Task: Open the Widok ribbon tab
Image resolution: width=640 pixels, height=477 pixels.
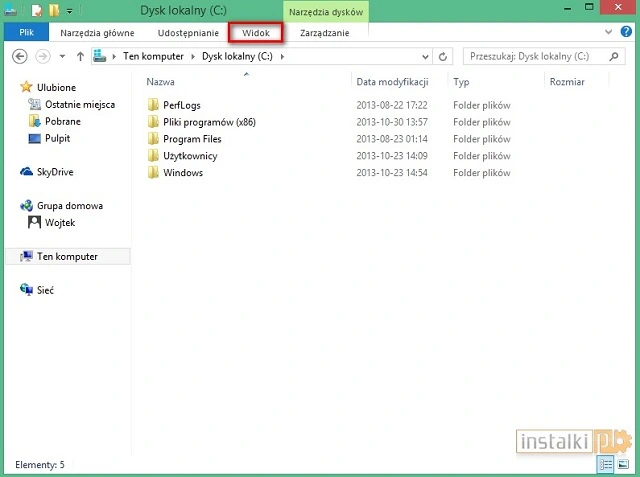Action: click(255, 33)
